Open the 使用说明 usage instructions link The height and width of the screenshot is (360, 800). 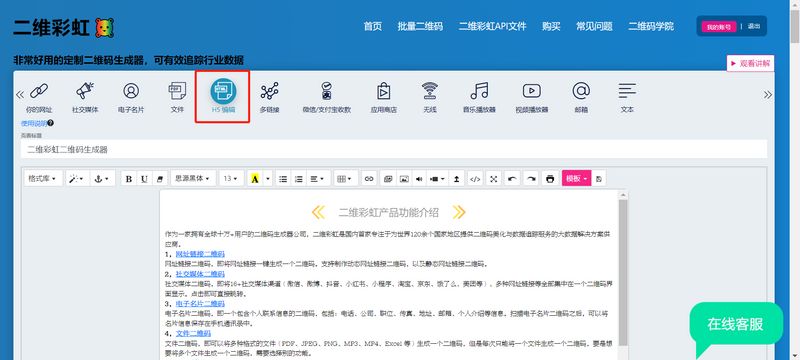point(34,123)
